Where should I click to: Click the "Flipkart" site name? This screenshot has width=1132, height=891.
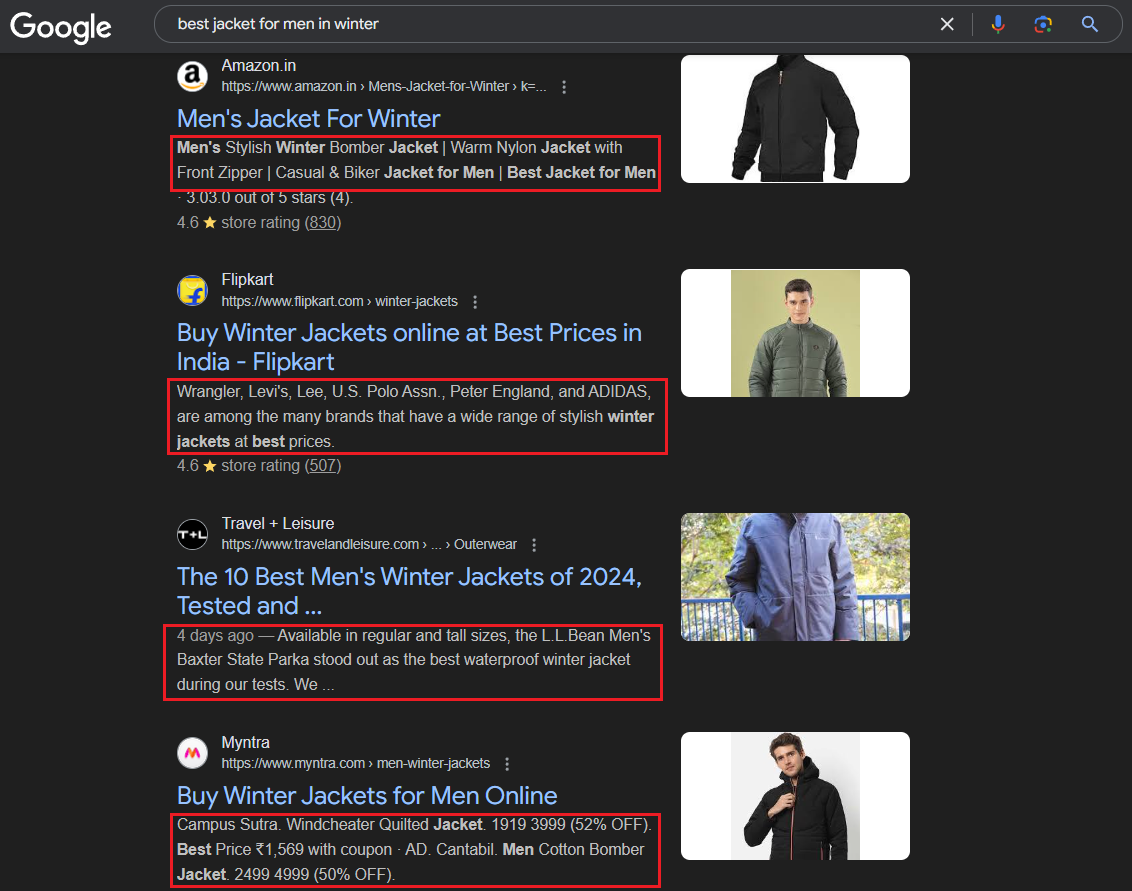point(247,279)
